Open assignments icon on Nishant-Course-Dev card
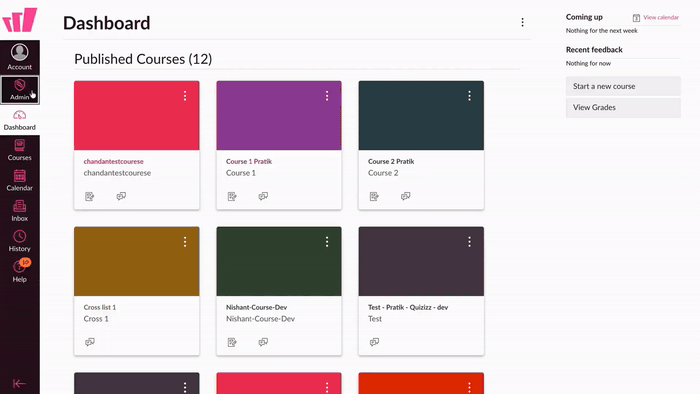700x394 pixels. [x=232, y=342]
